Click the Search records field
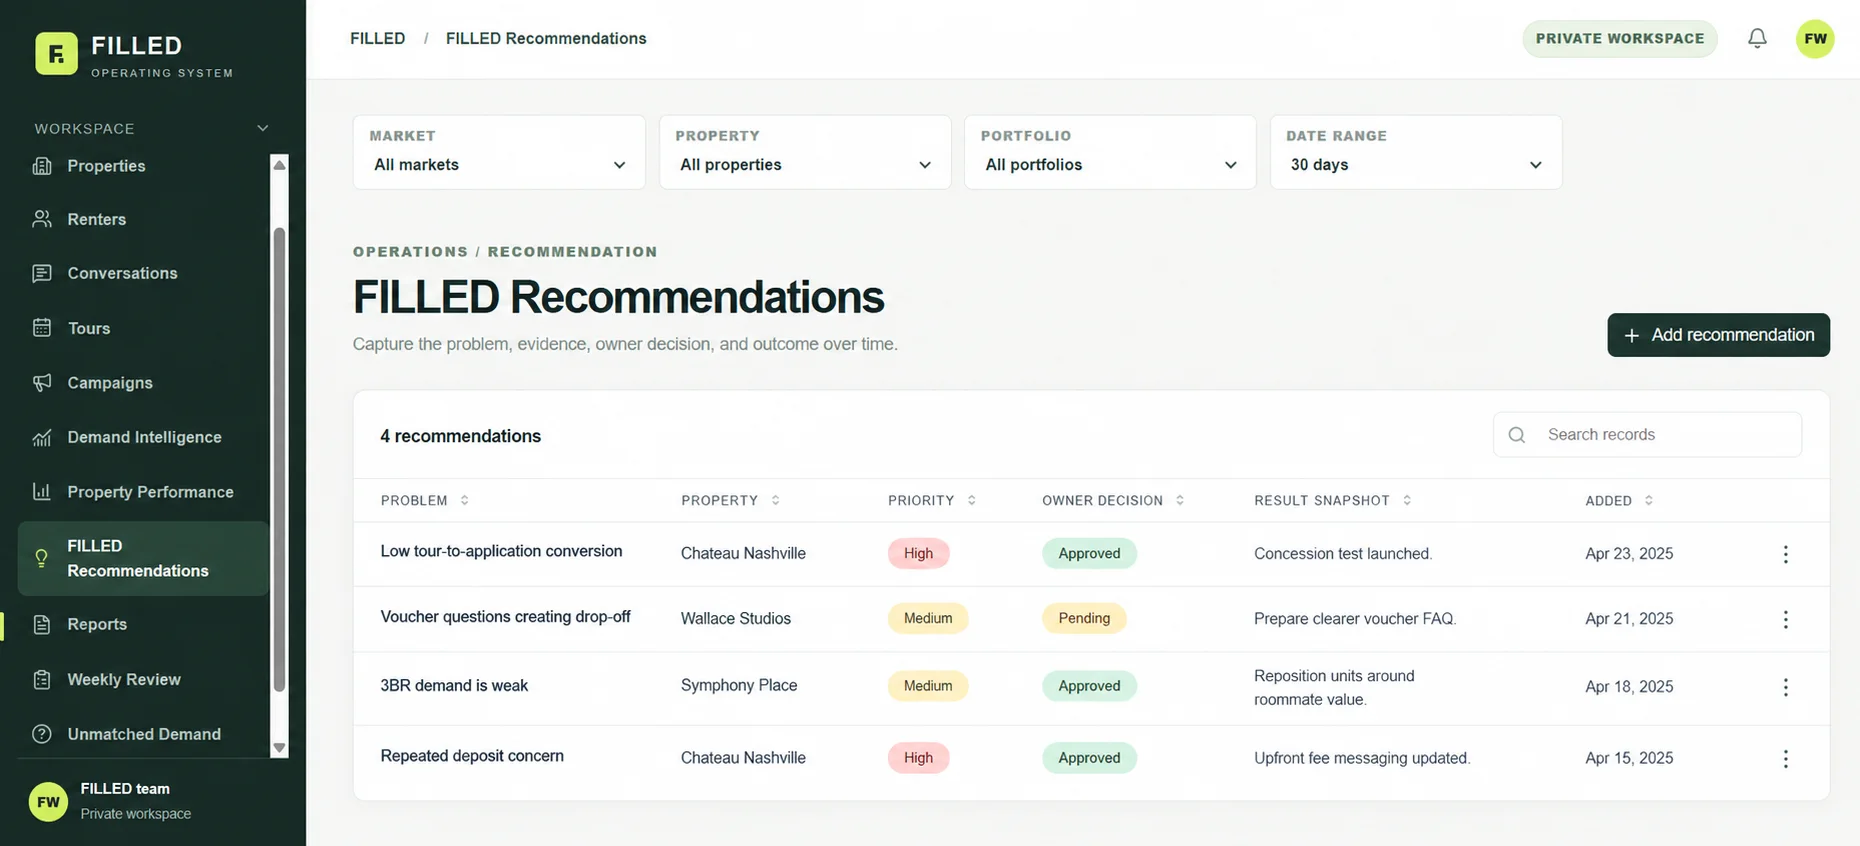1860x846 pixels. point(1647,435)
